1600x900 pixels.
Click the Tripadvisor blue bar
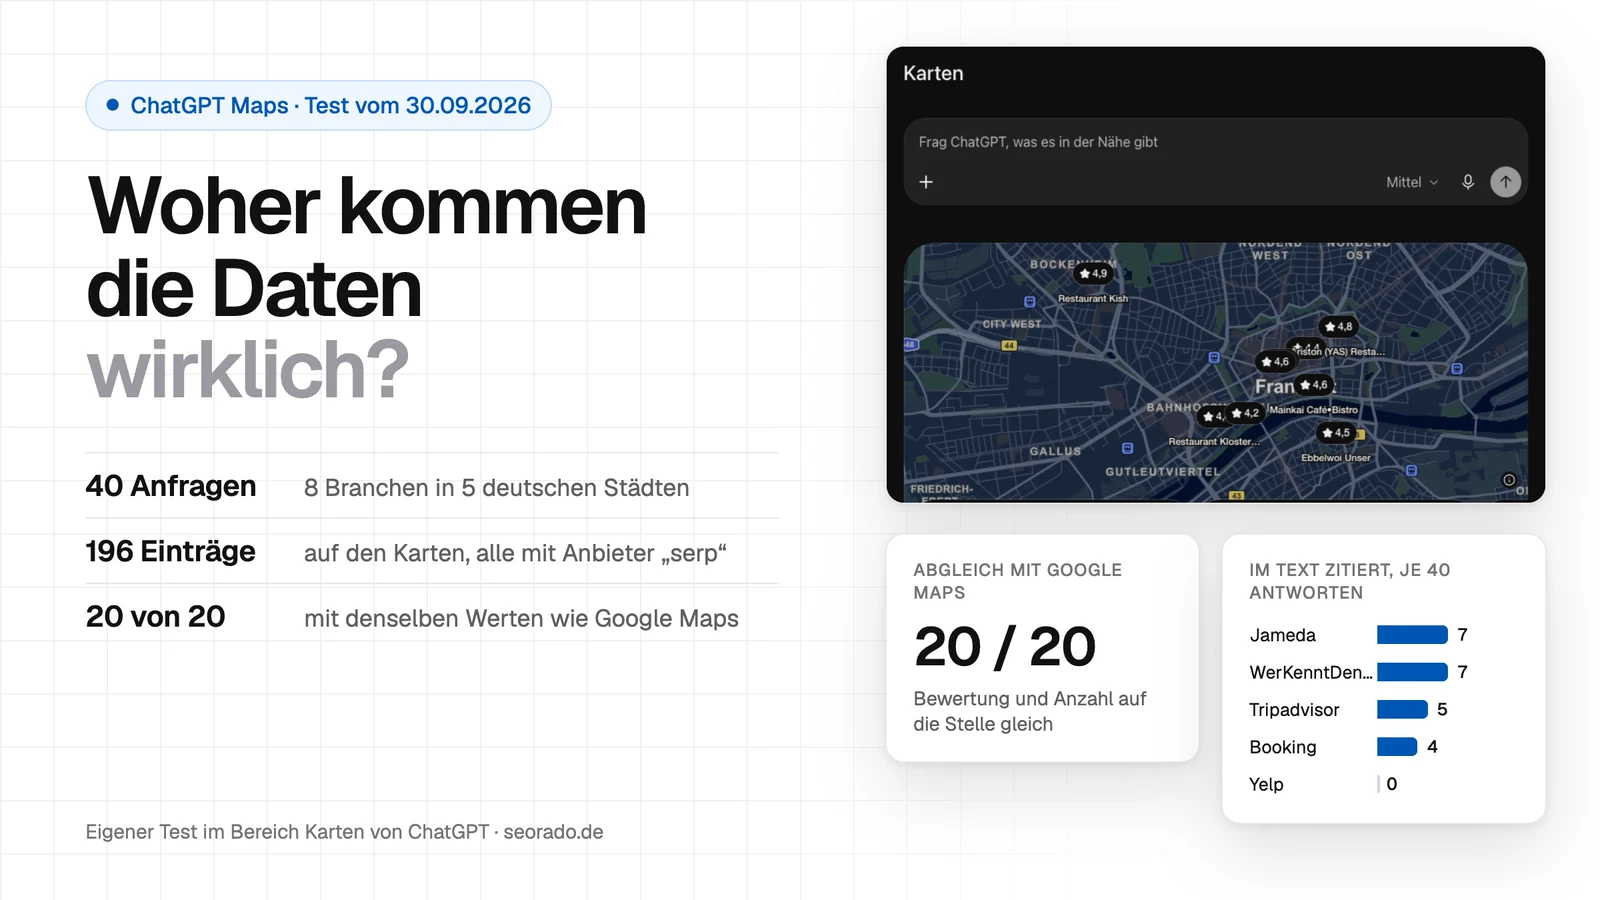[1402, 709]
